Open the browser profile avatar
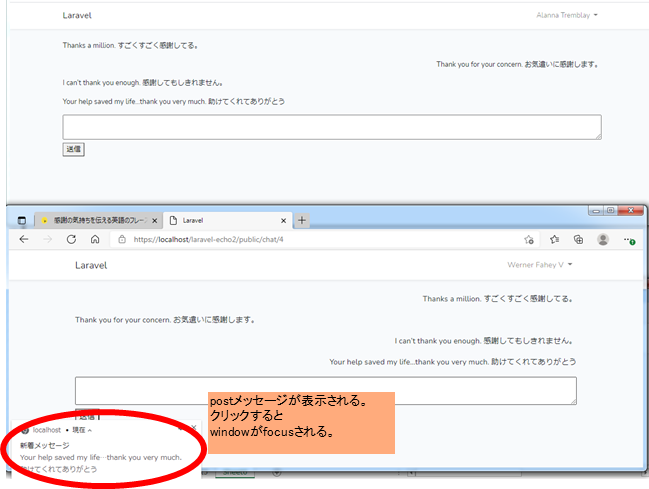The width and height of the screenshot is (649, 489). 603,239
